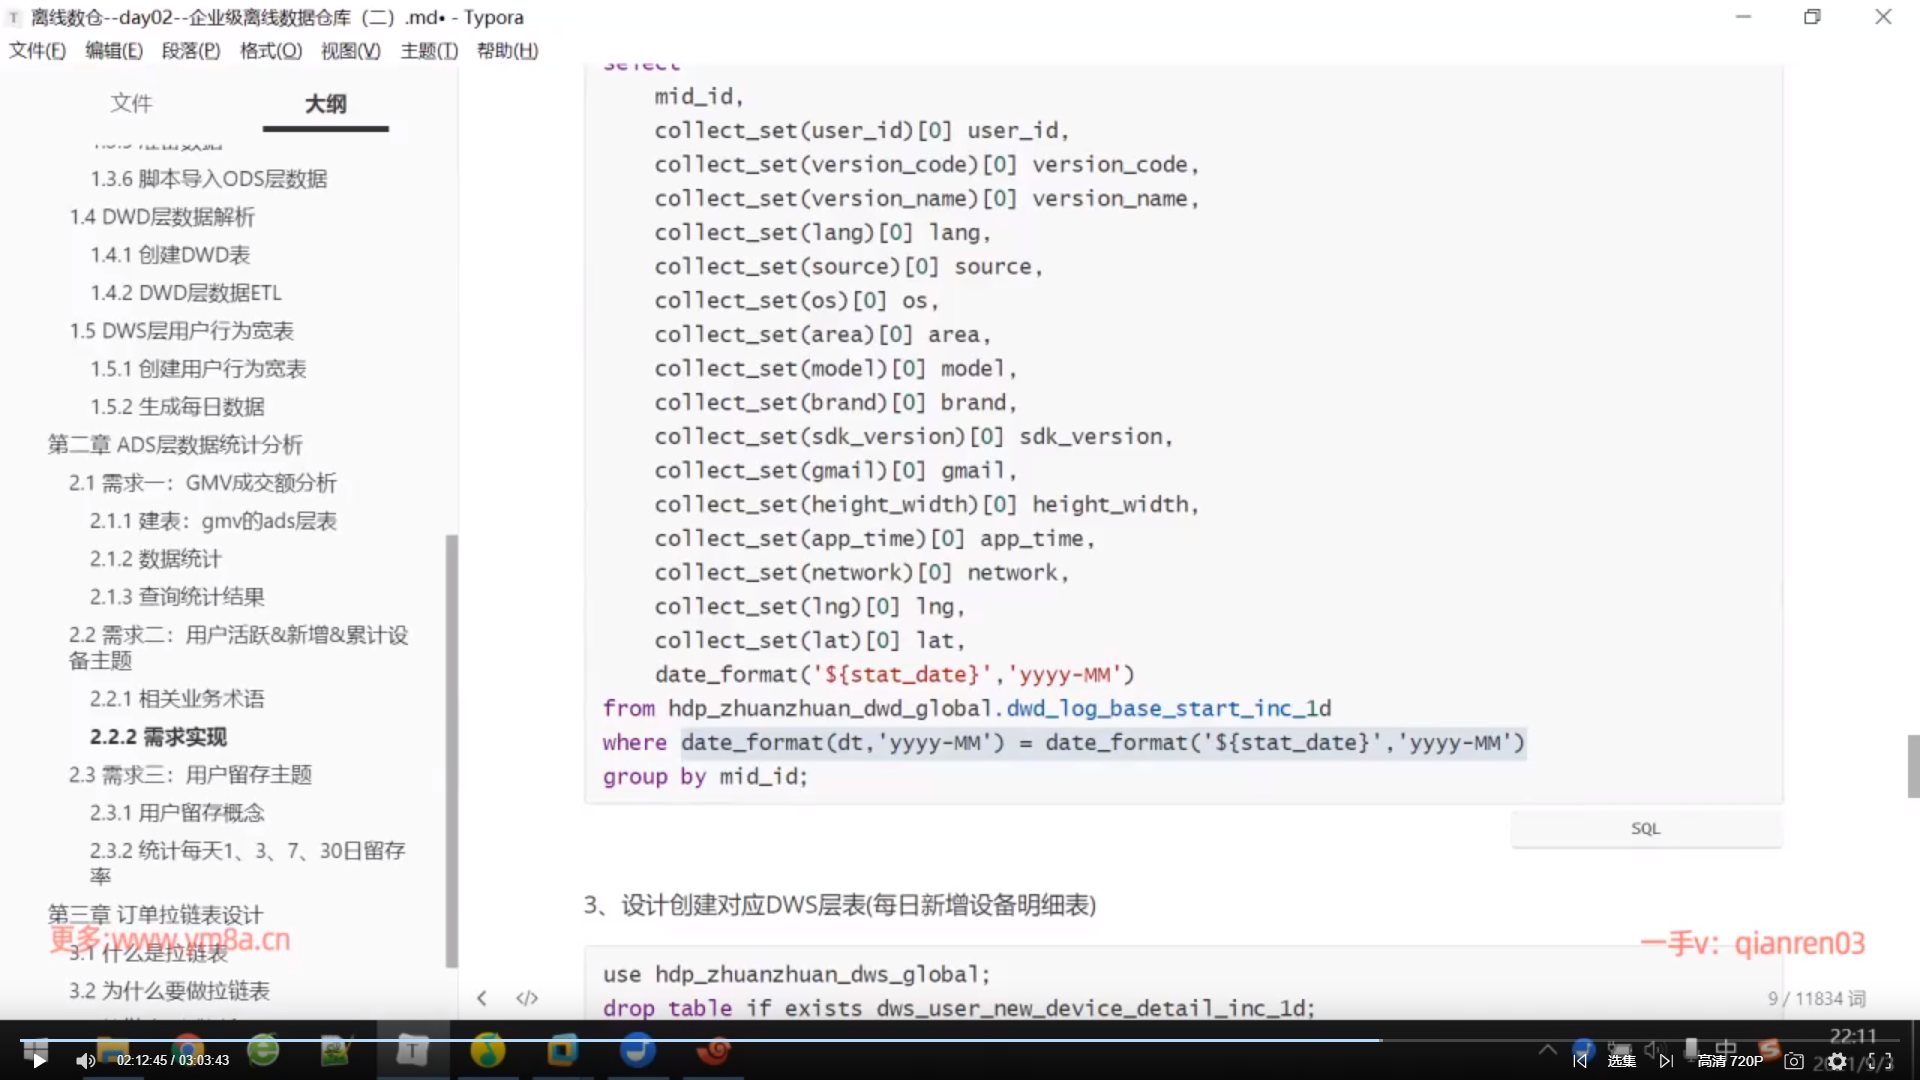Select outline item 2.3.1 用户留存概念
Viewport: 1920px width, 1080px height.
click(x=177, y=813)
